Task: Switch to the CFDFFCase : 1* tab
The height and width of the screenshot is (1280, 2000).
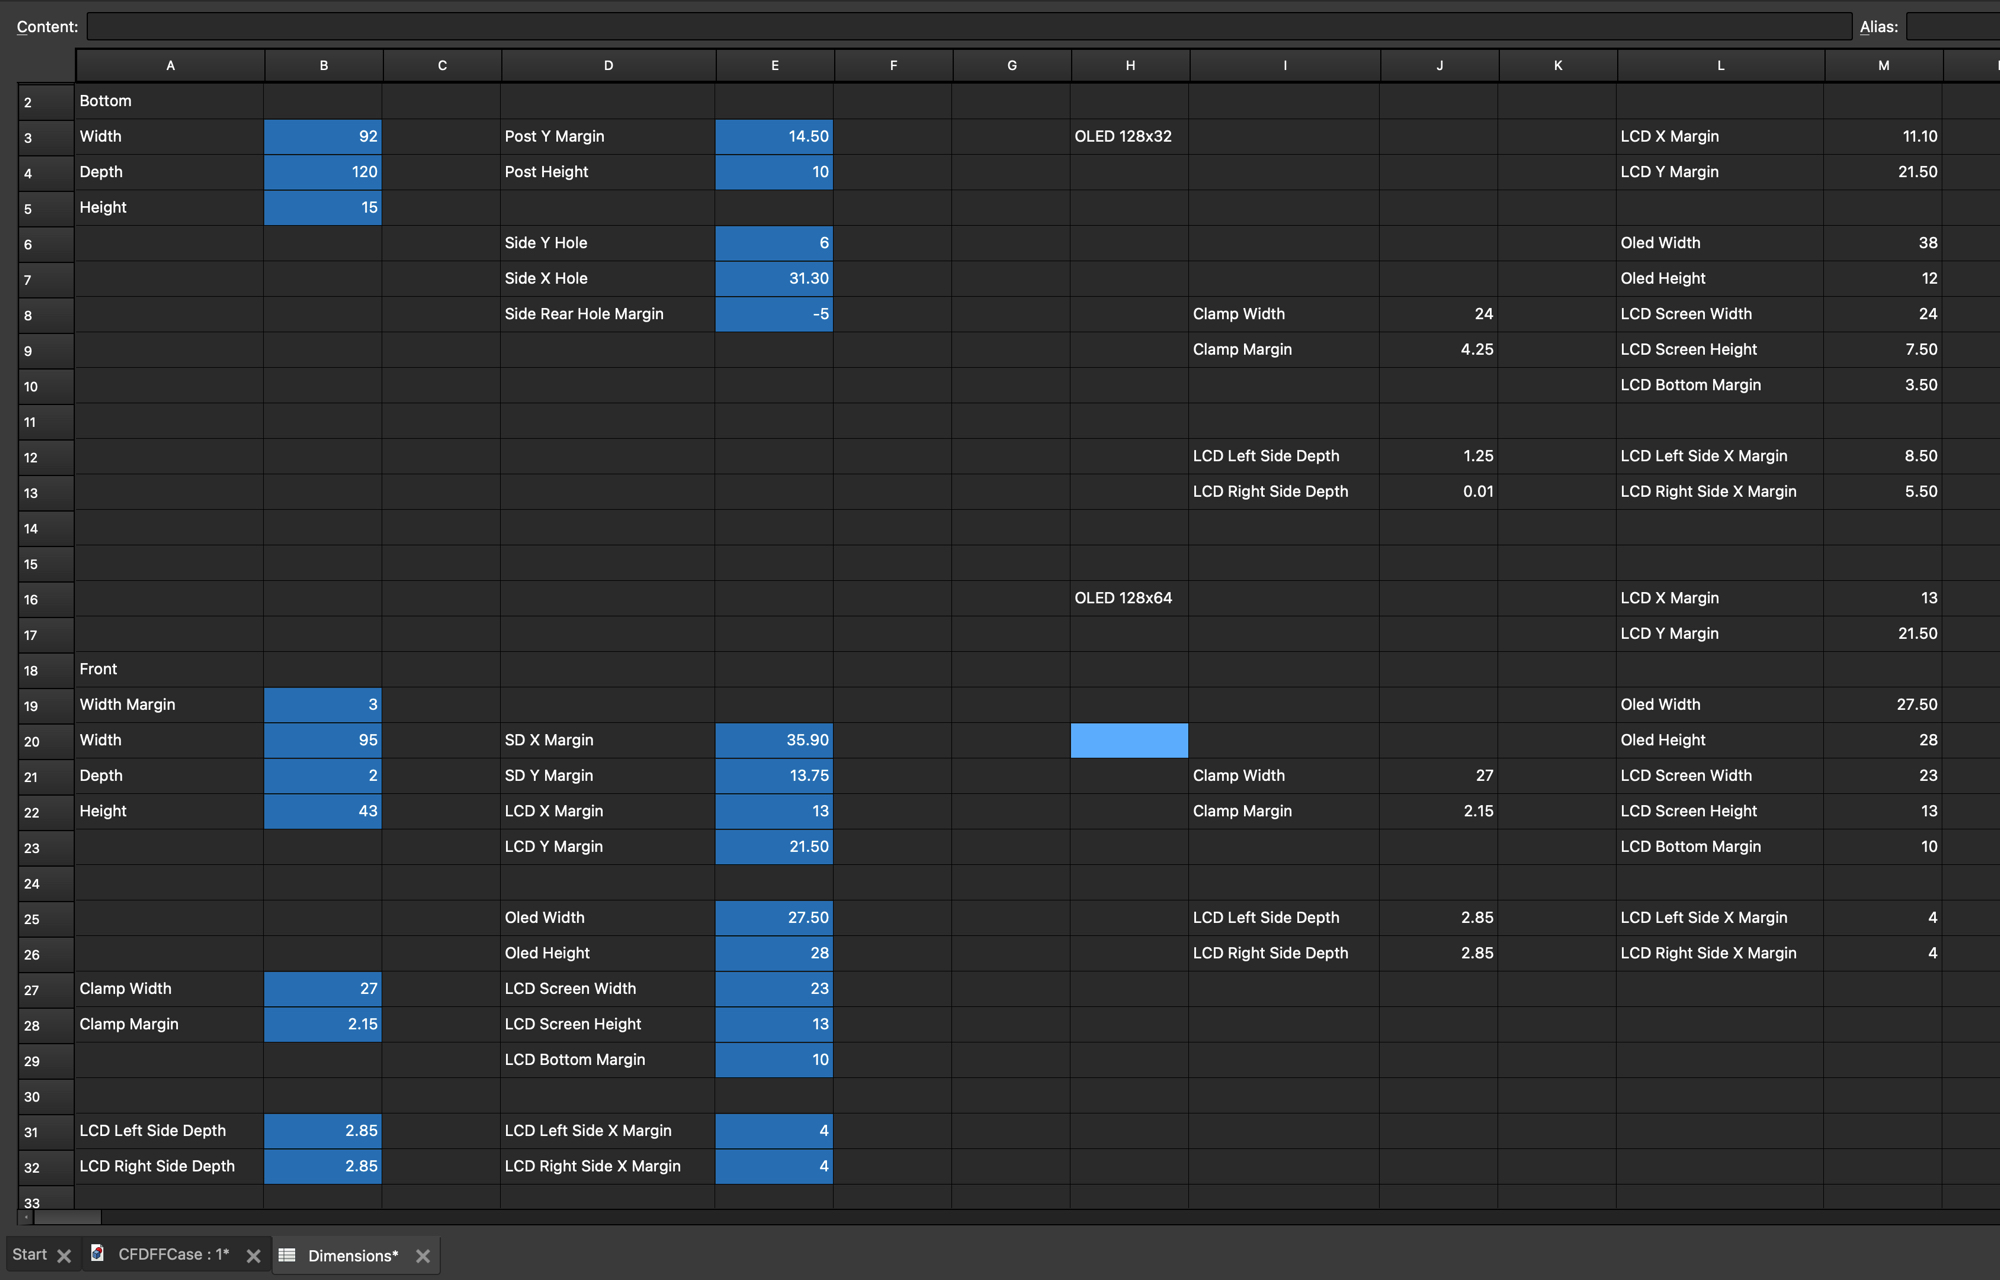Action: [173, 1255]
